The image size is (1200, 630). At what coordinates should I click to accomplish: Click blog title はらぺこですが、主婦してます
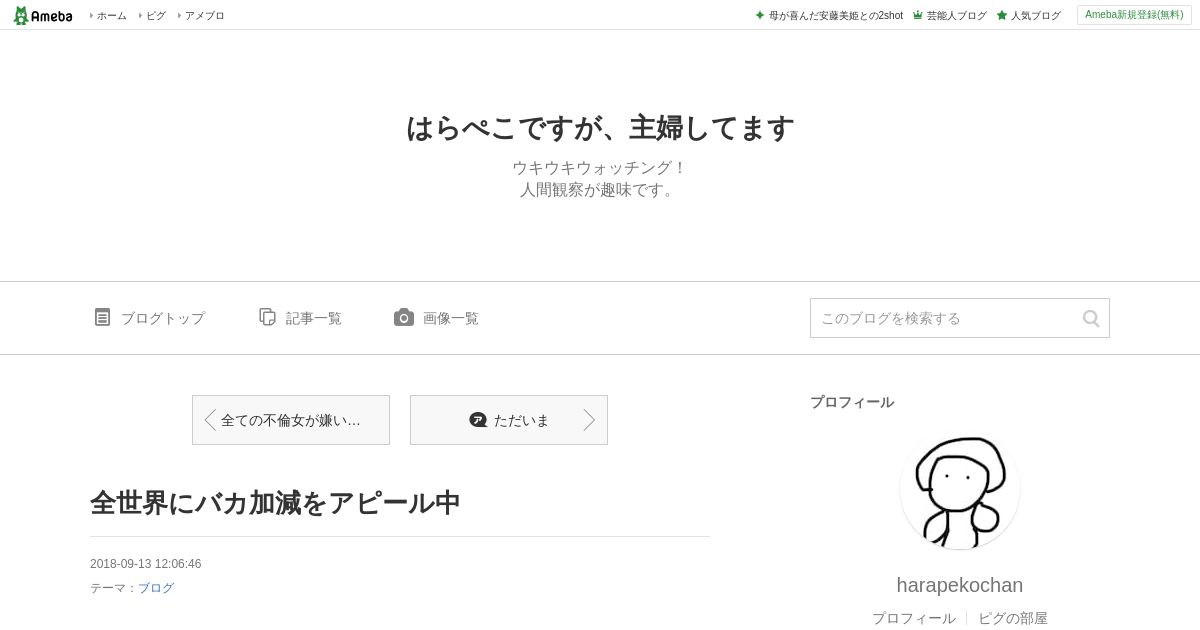point(600,128)
